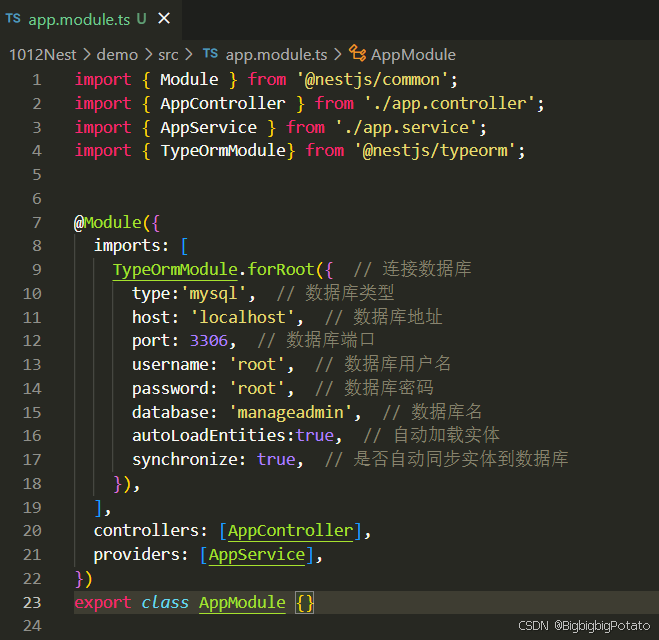
Task: Click underlined AppController in controllers array
Action: tap(290, 531)
